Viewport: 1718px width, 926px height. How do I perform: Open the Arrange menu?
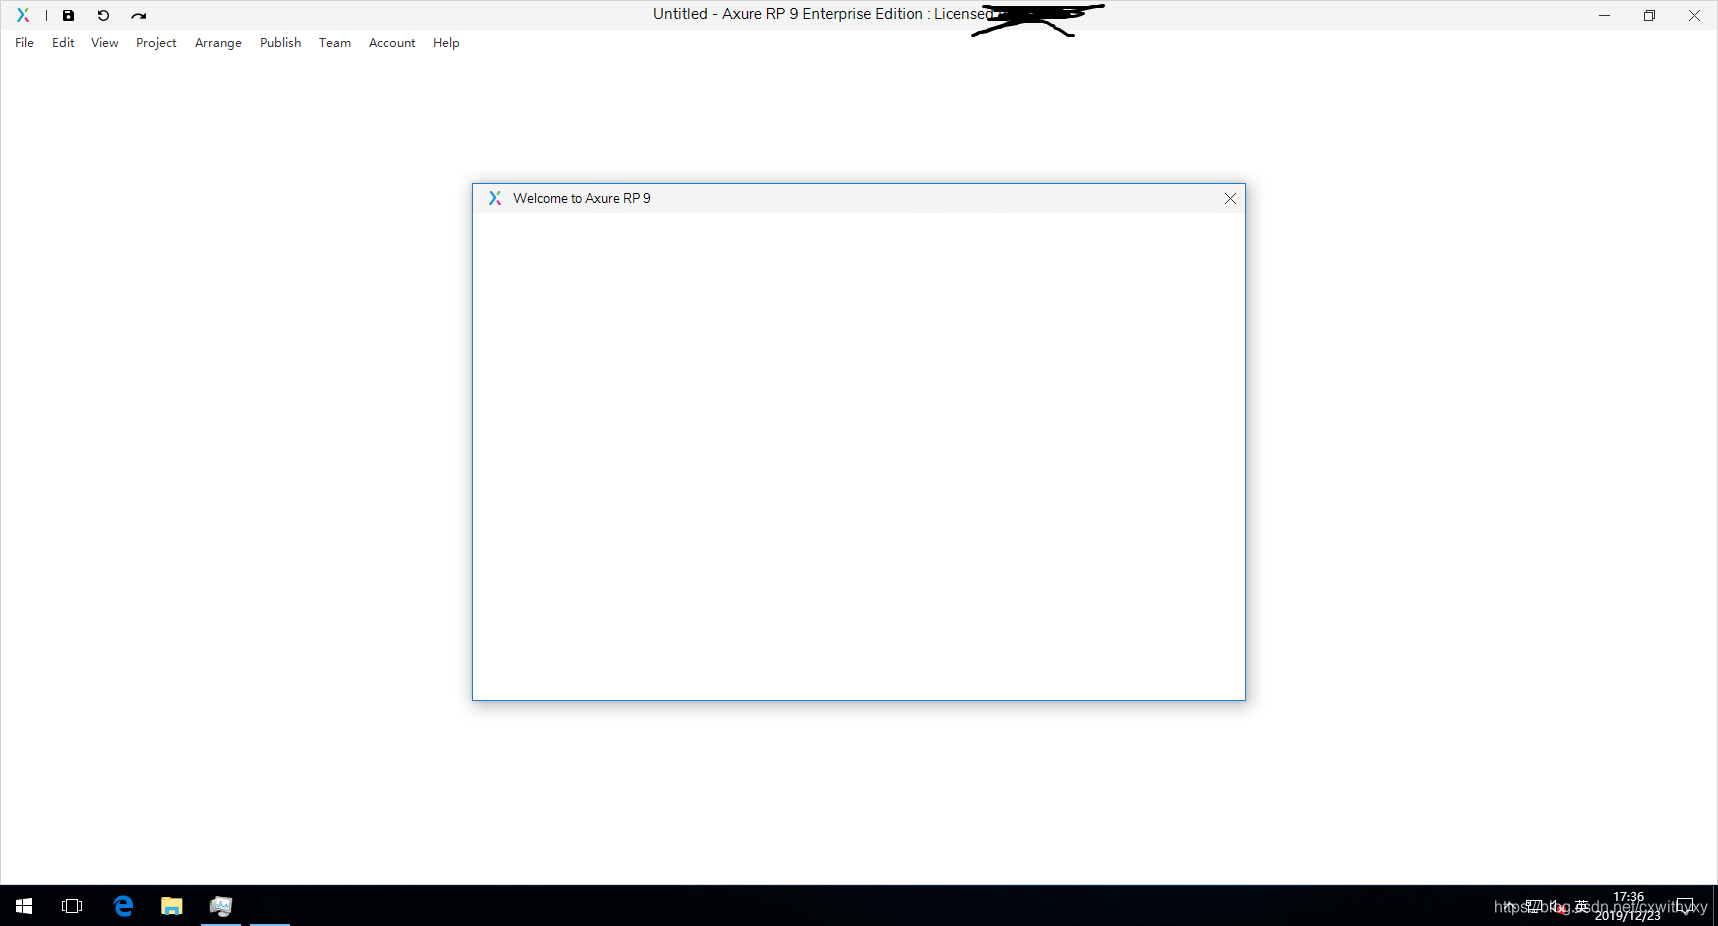pyautogui.click(x=218, y=43)
